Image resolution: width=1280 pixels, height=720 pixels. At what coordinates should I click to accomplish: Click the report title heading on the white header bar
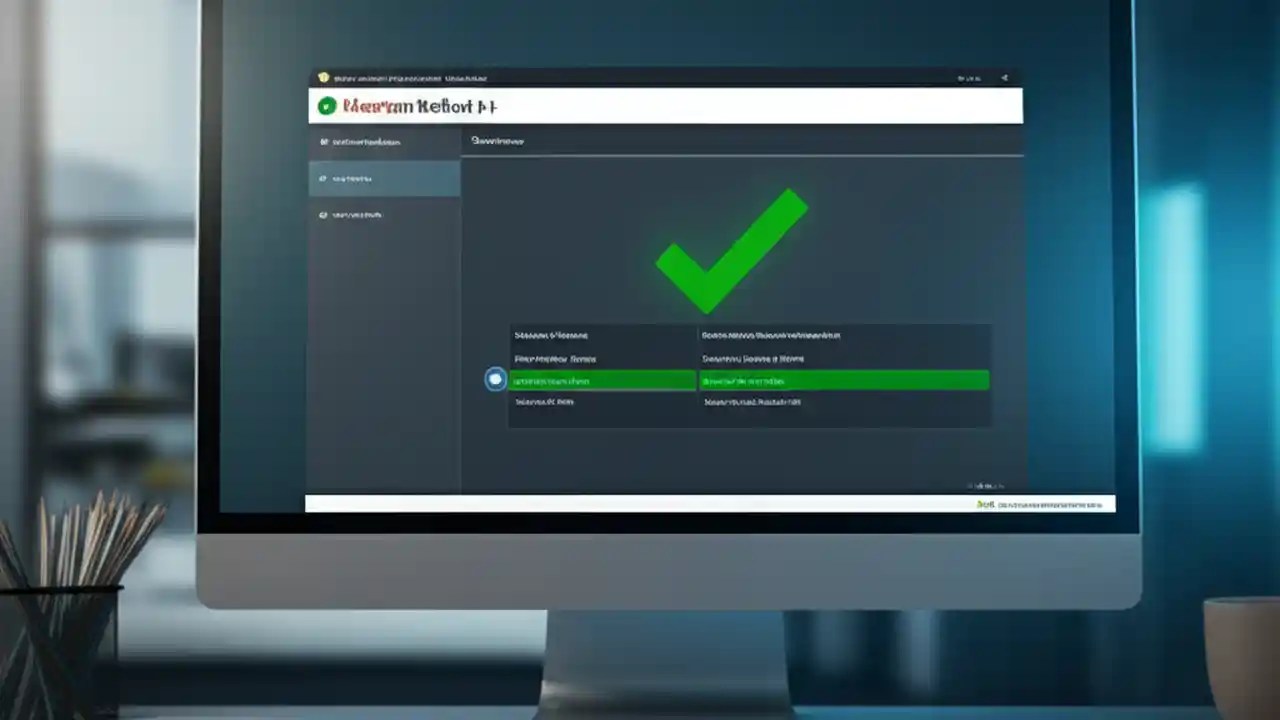(420, 106)
